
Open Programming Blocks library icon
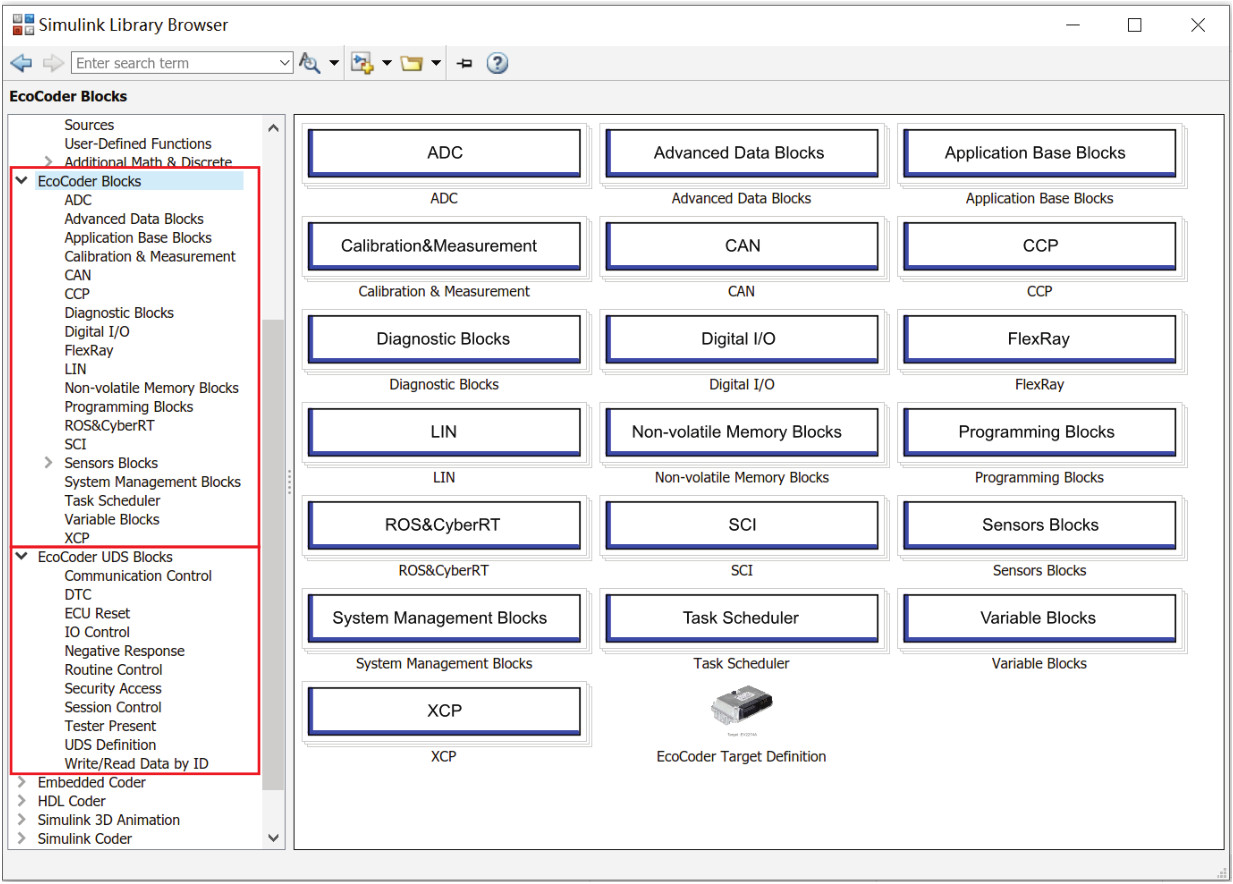[1039, 432]
